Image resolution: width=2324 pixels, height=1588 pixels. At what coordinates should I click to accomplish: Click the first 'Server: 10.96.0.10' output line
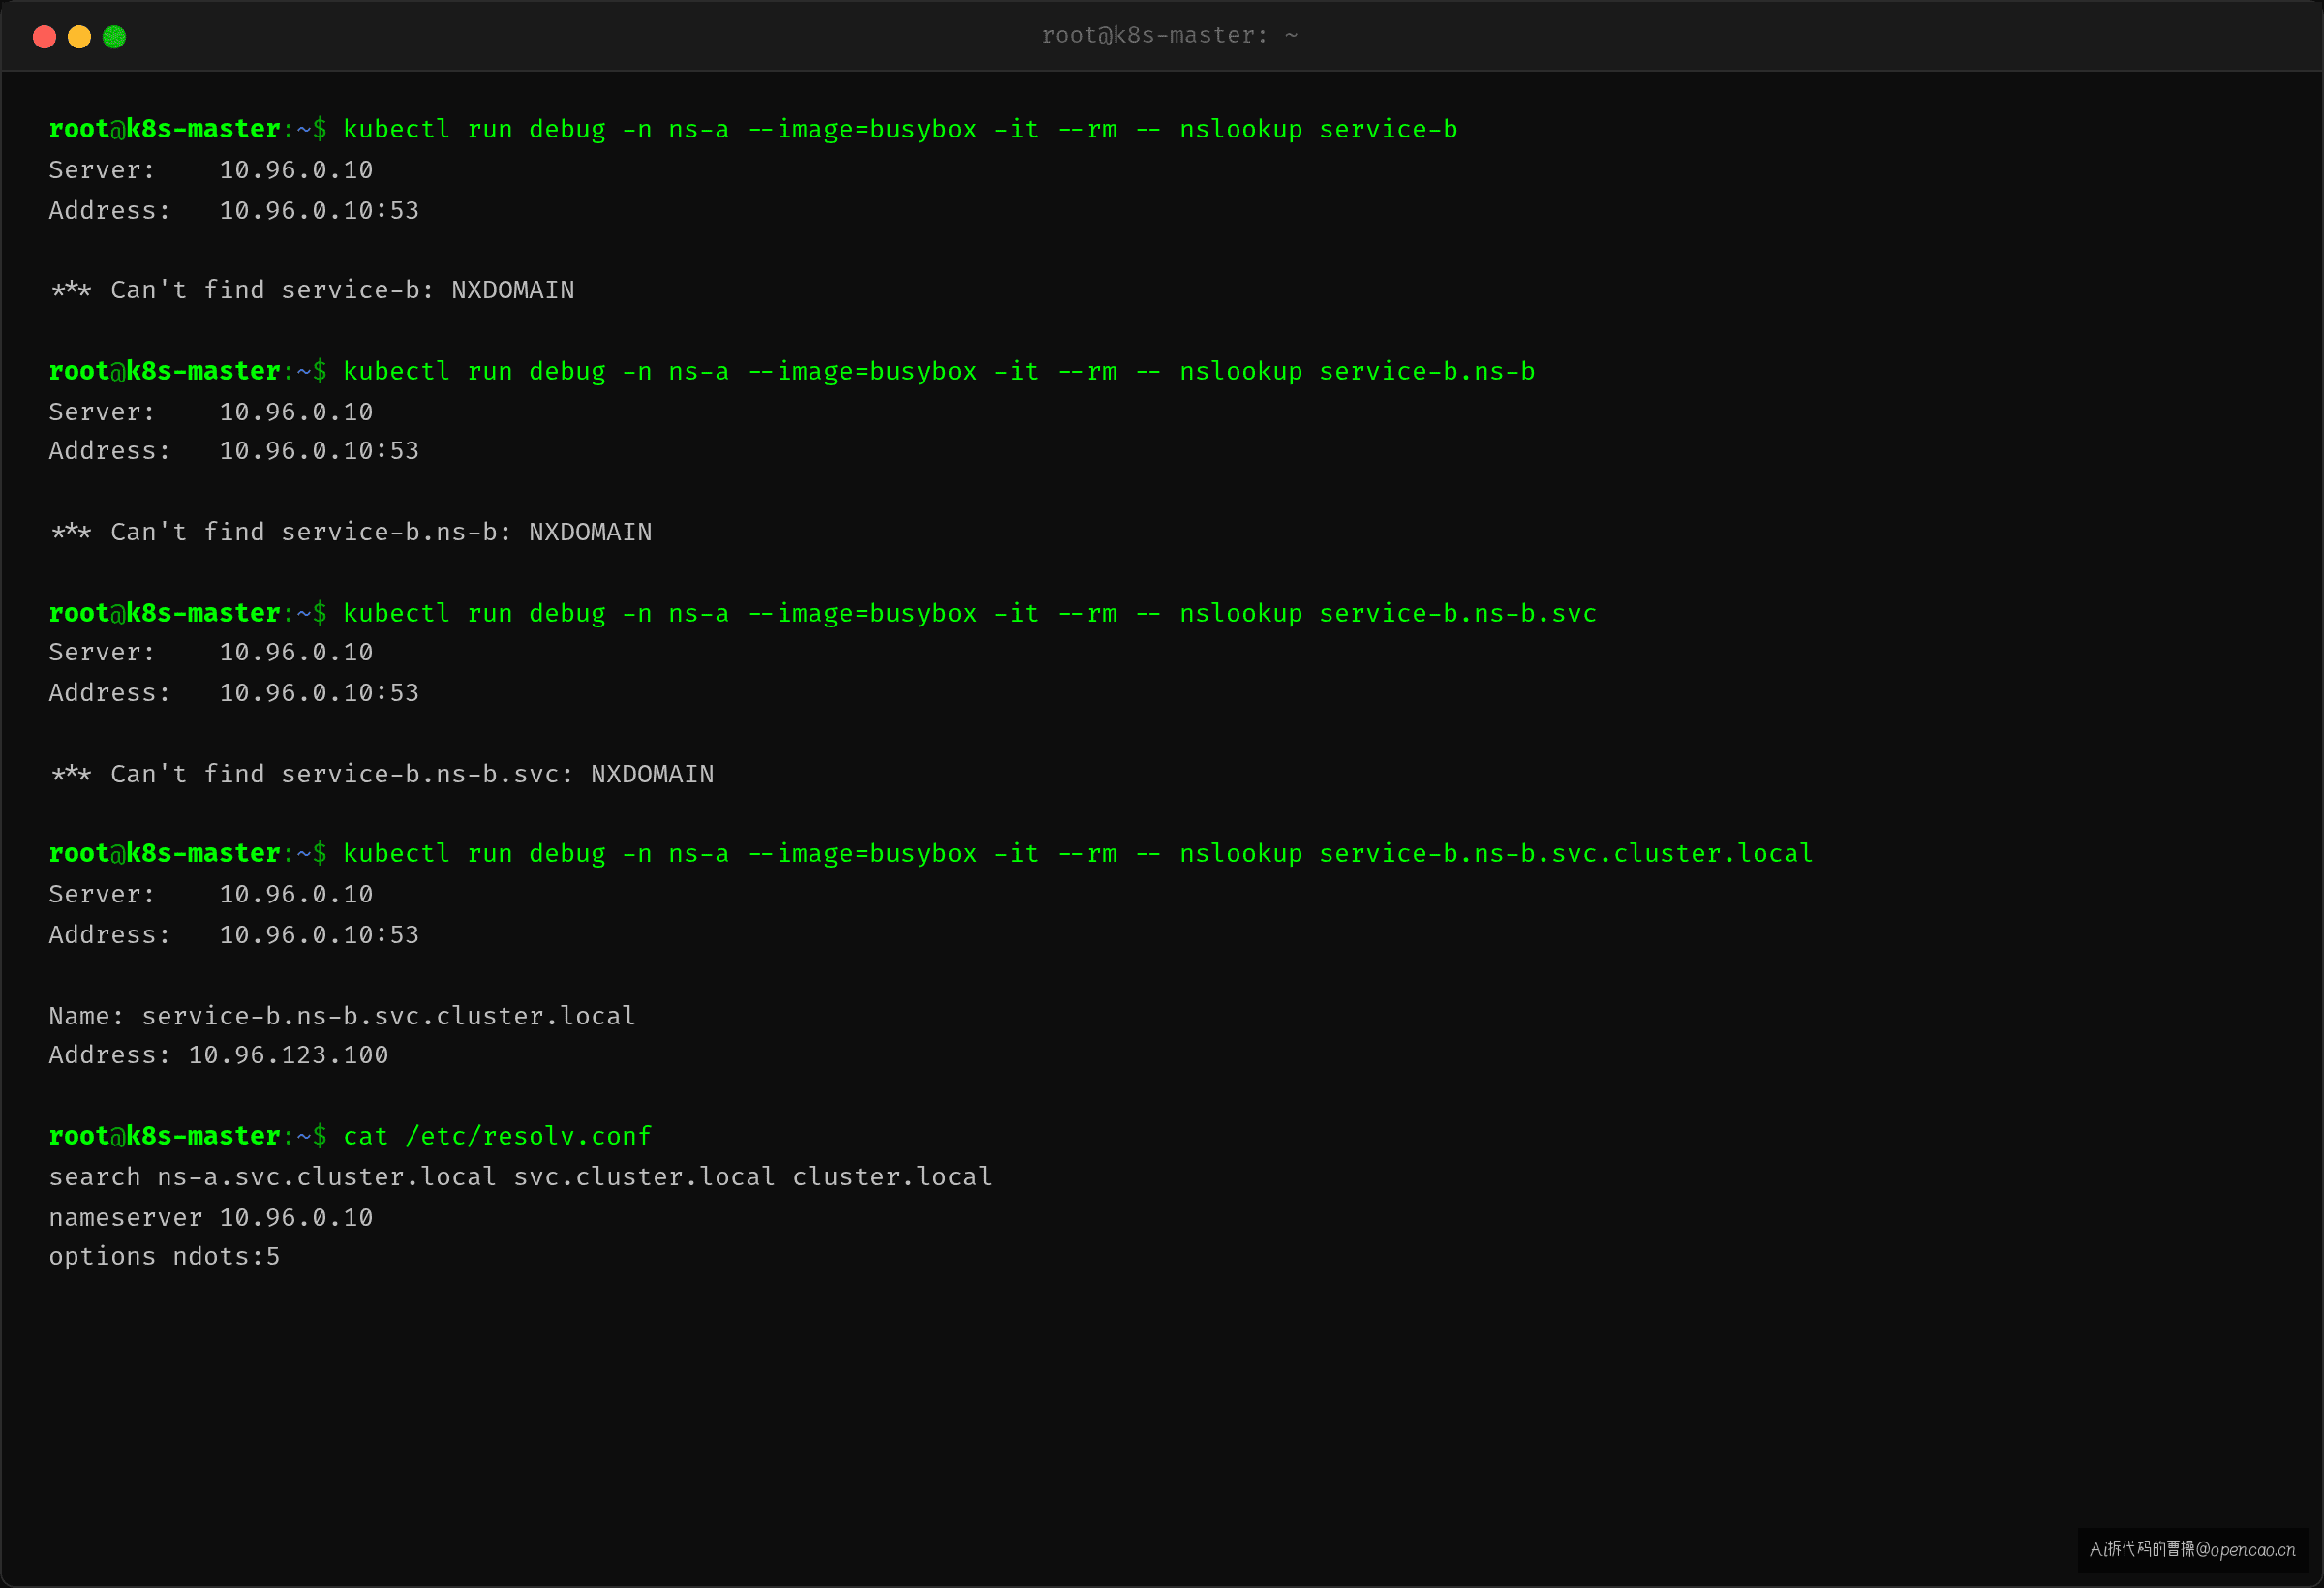pyautogui.click(x=211, y=171)
